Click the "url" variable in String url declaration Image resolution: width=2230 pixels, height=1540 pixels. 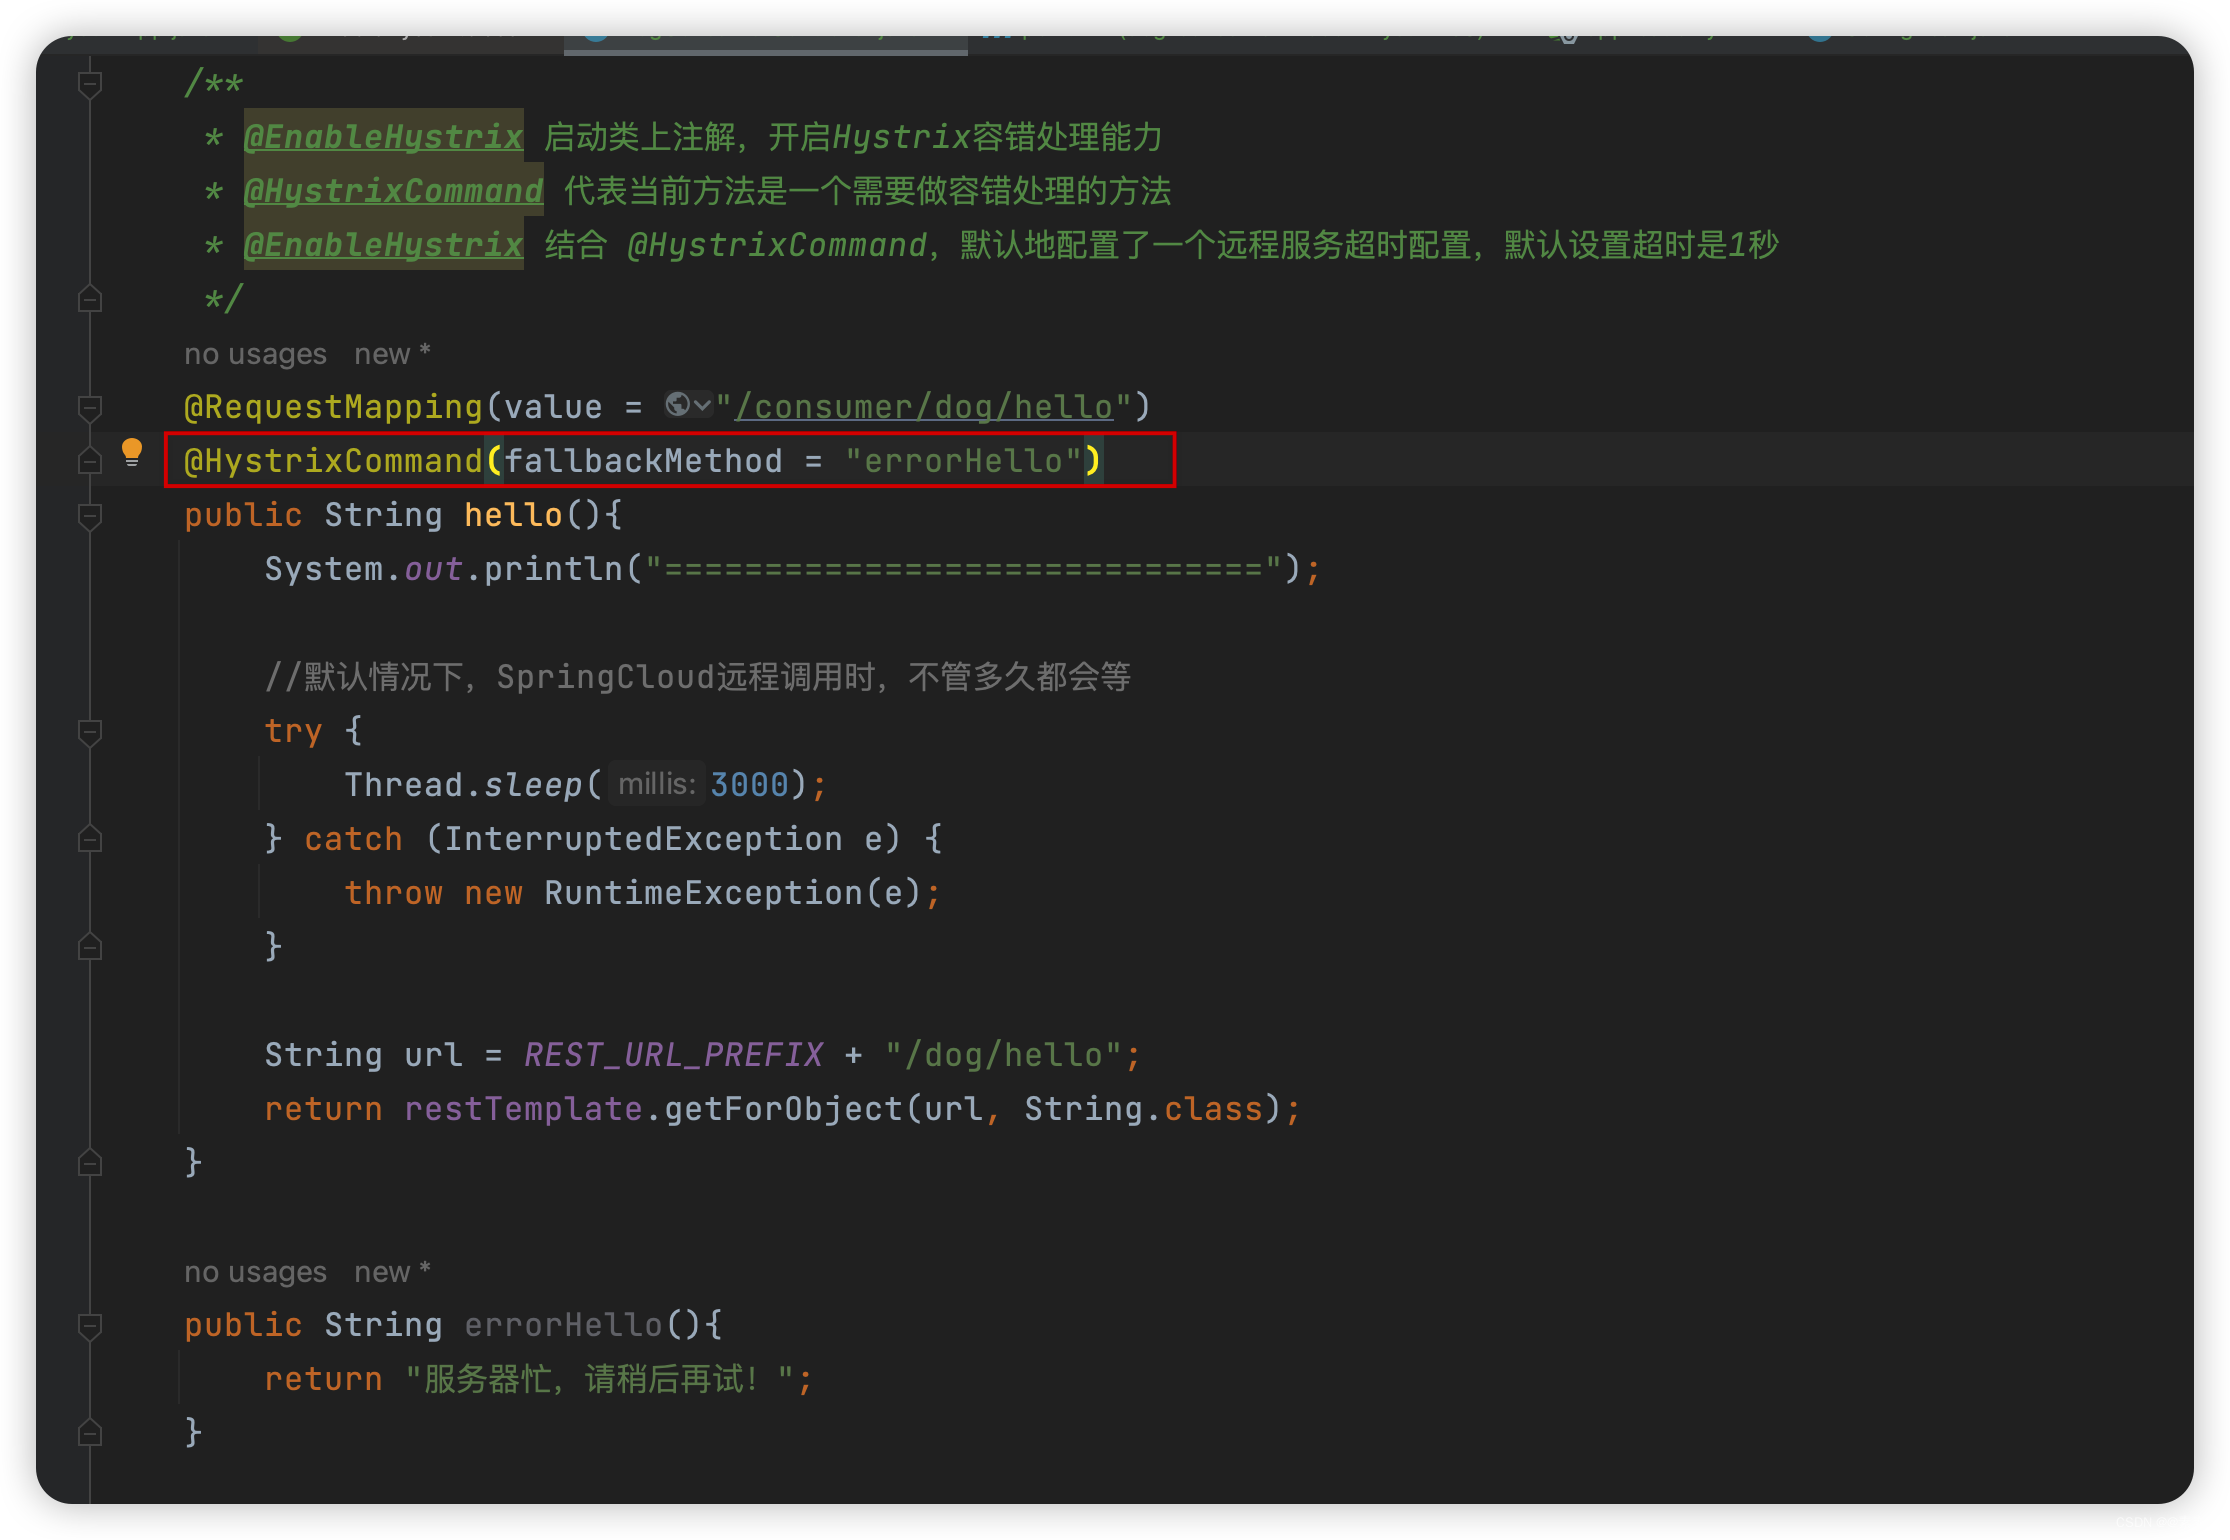click(x=433, y=1055)
